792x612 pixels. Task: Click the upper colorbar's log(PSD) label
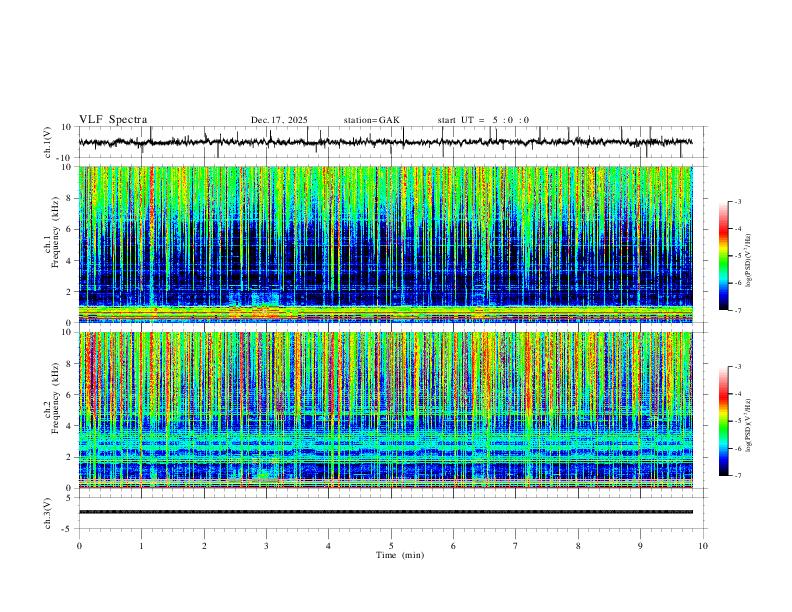coord(749,261)
